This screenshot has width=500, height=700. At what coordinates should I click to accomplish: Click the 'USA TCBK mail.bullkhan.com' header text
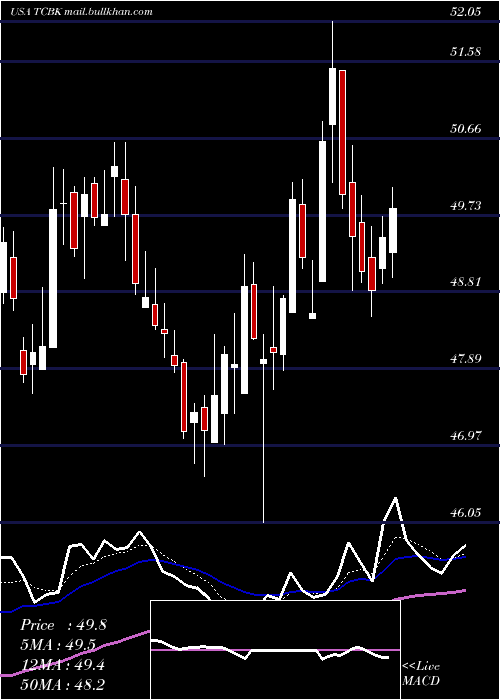[x=82, y=12]
